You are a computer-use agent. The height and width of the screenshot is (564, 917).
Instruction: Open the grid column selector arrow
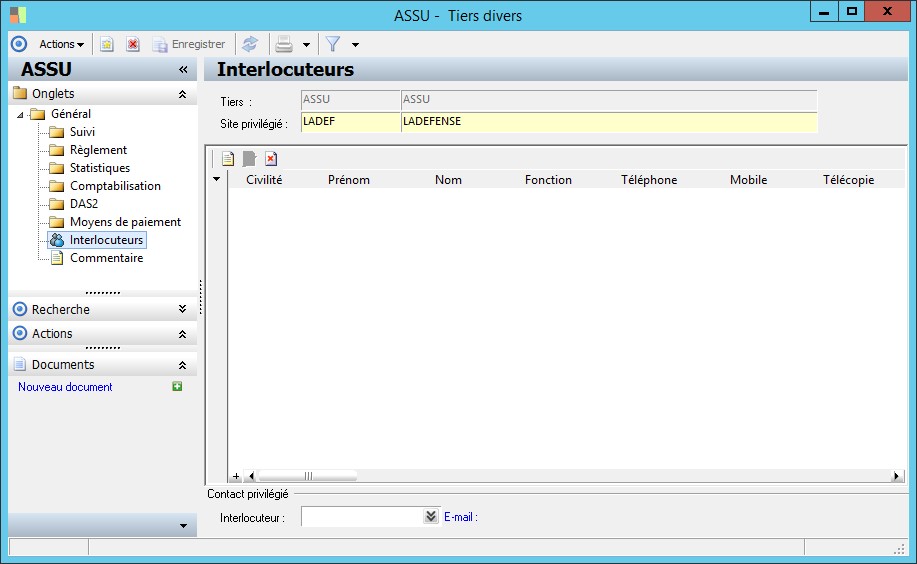pos(216,179)
